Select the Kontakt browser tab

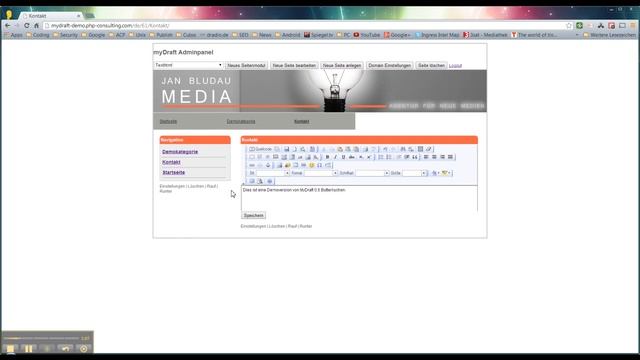coord(51,16)
